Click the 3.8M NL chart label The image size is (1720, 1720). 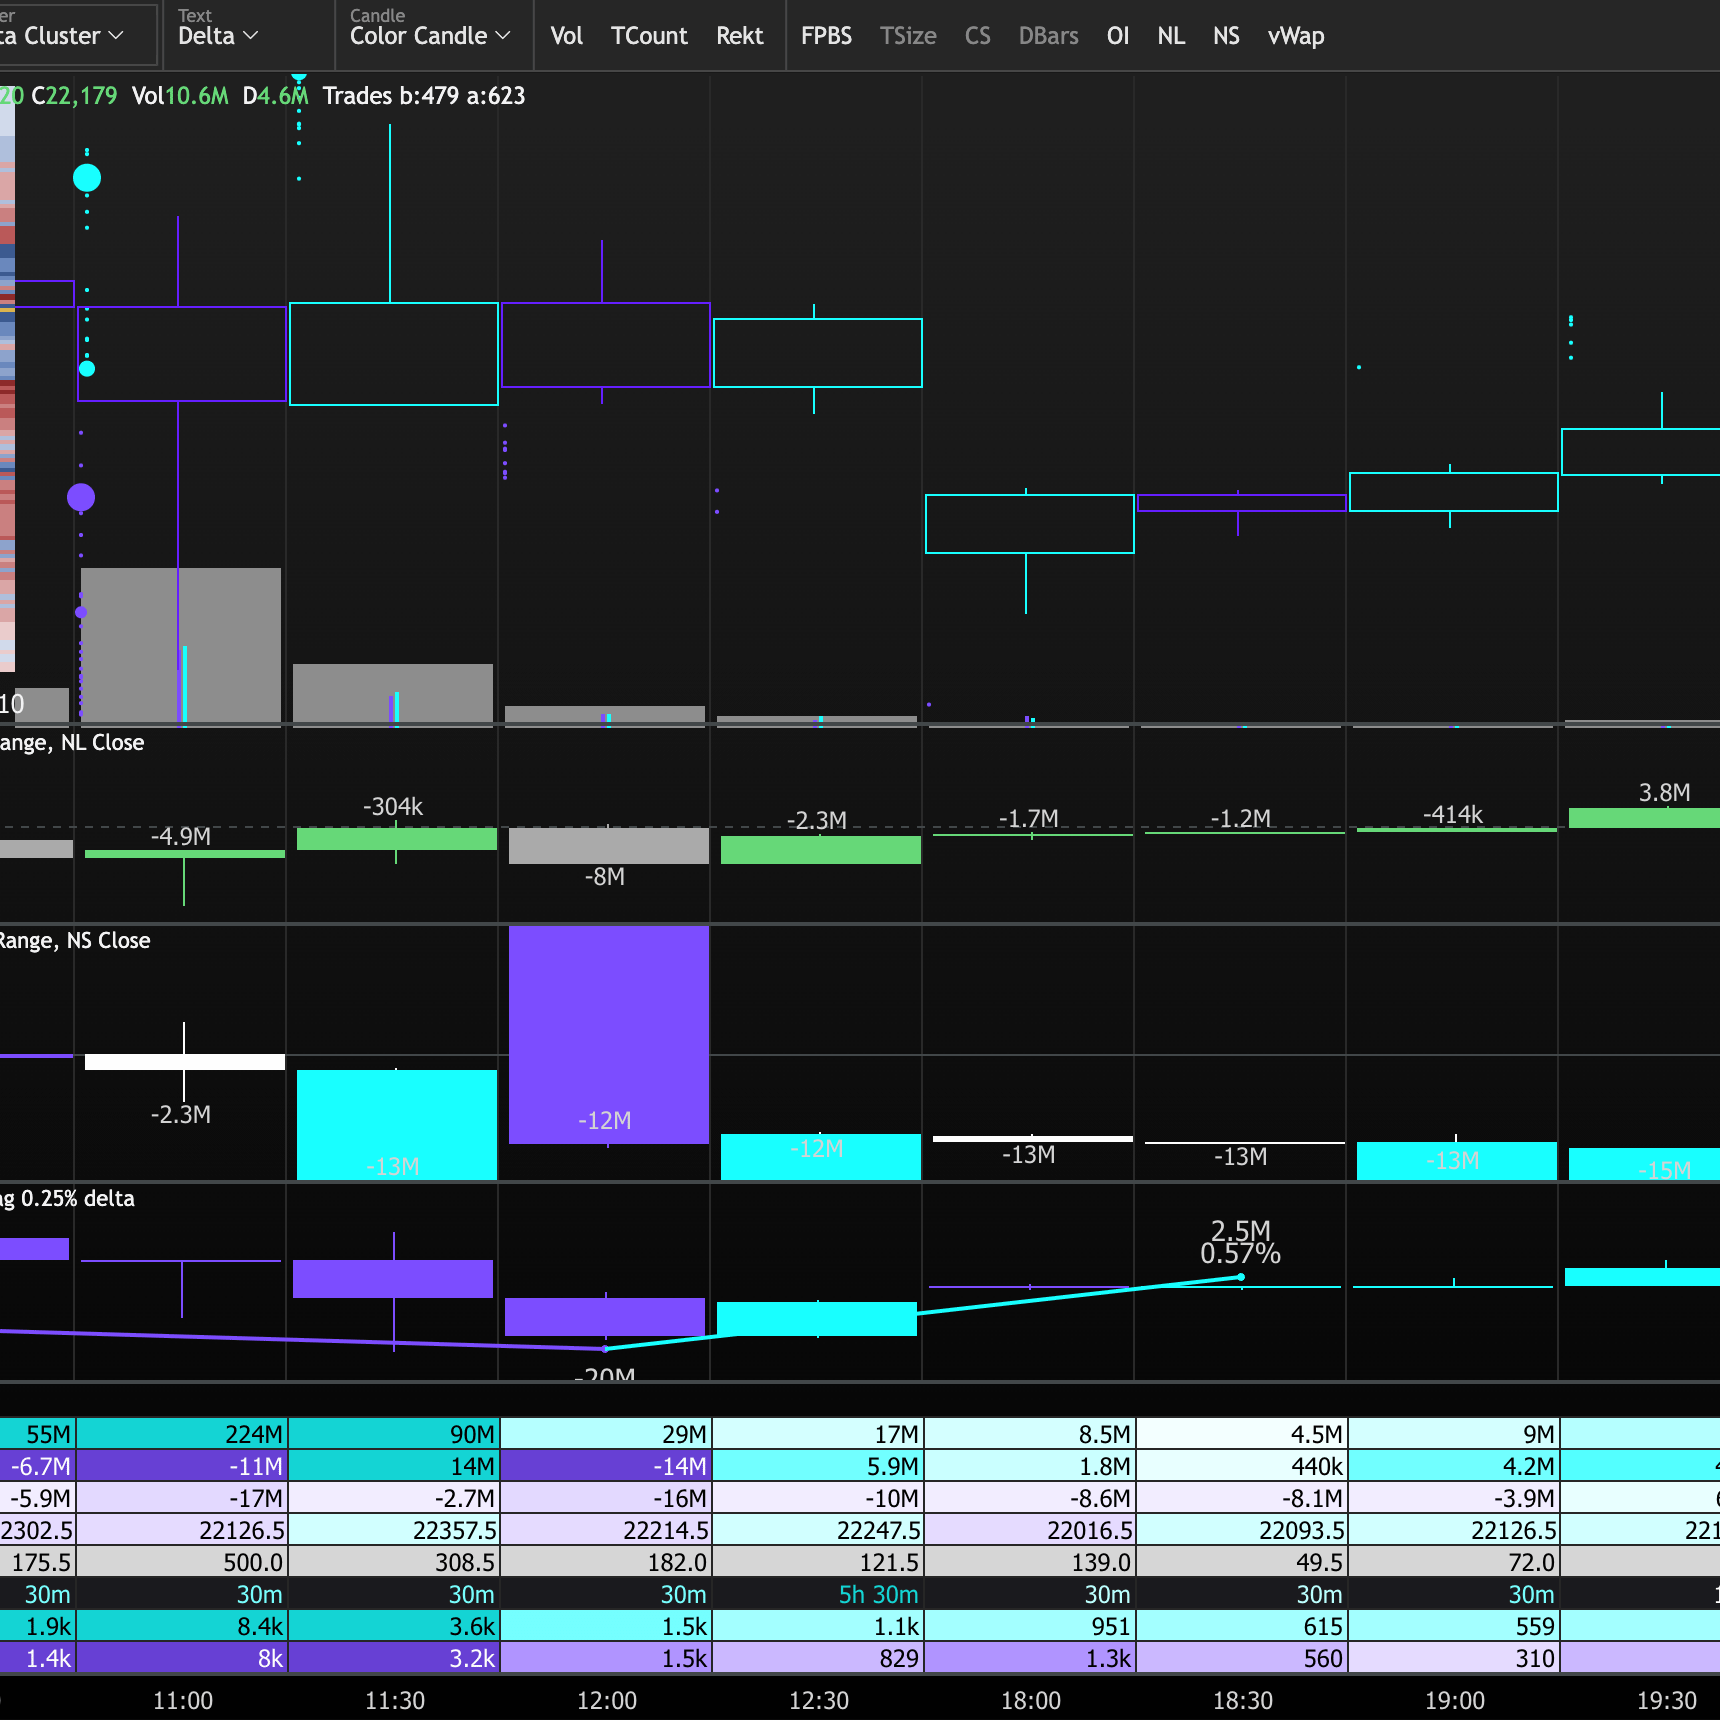tap(1665, 792)
